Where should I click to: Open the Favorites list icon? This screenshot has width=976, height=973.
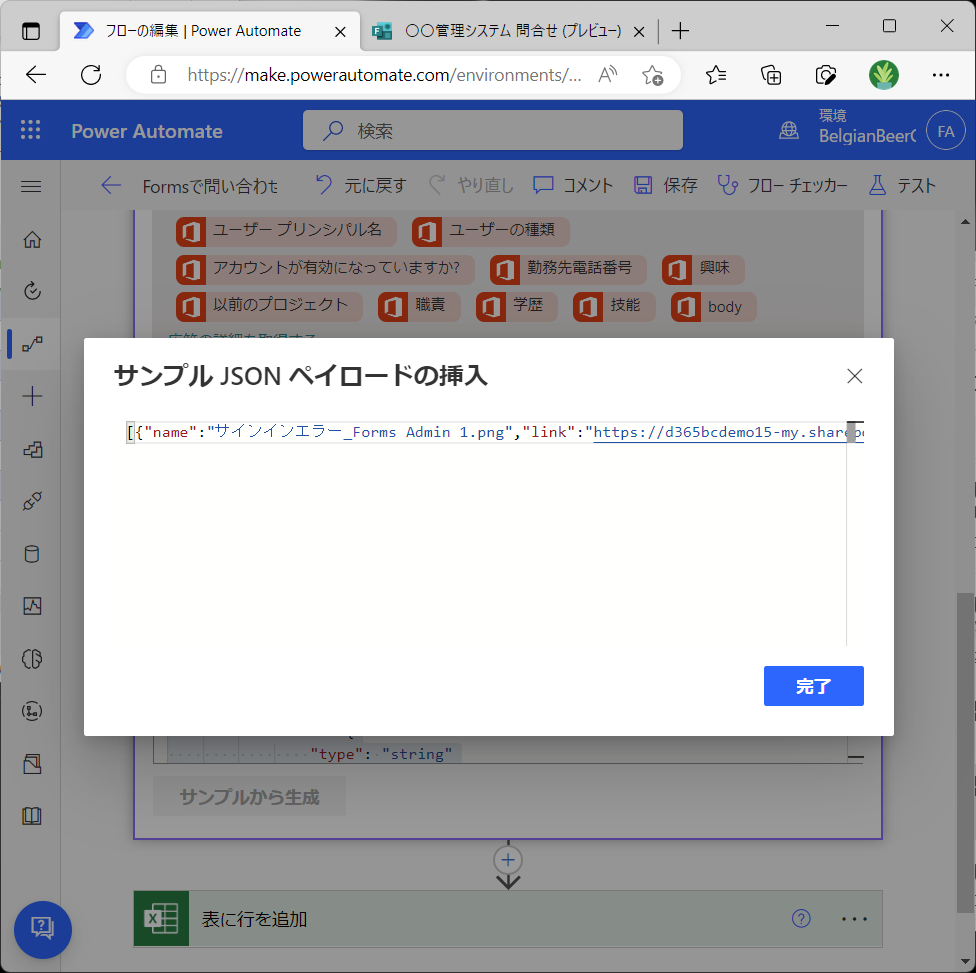716,75
